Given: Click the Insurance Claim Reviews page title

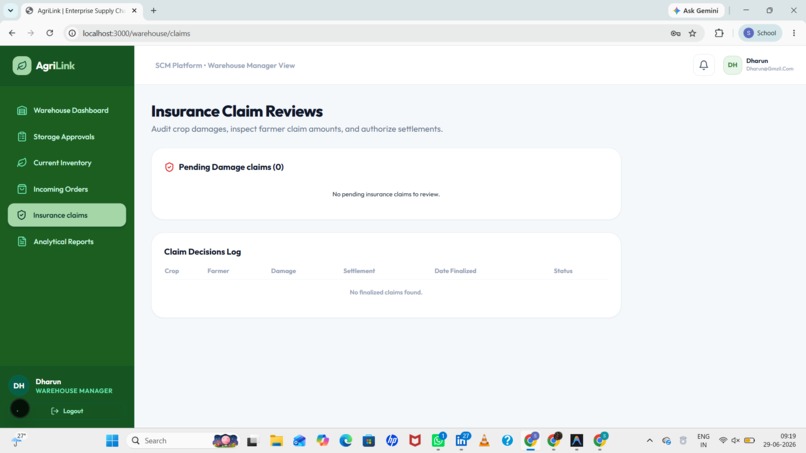Looking at the screenshot, I should 237,111.
